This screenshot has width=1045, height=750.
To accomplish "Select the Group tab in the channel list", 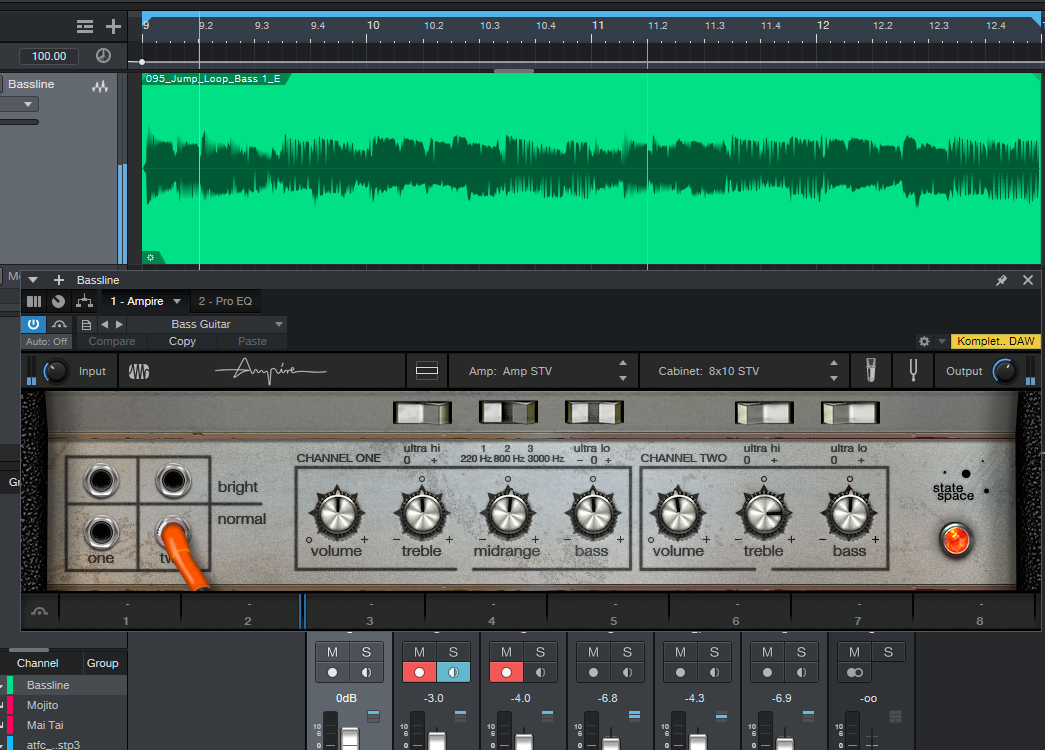I will coord(102,663).
